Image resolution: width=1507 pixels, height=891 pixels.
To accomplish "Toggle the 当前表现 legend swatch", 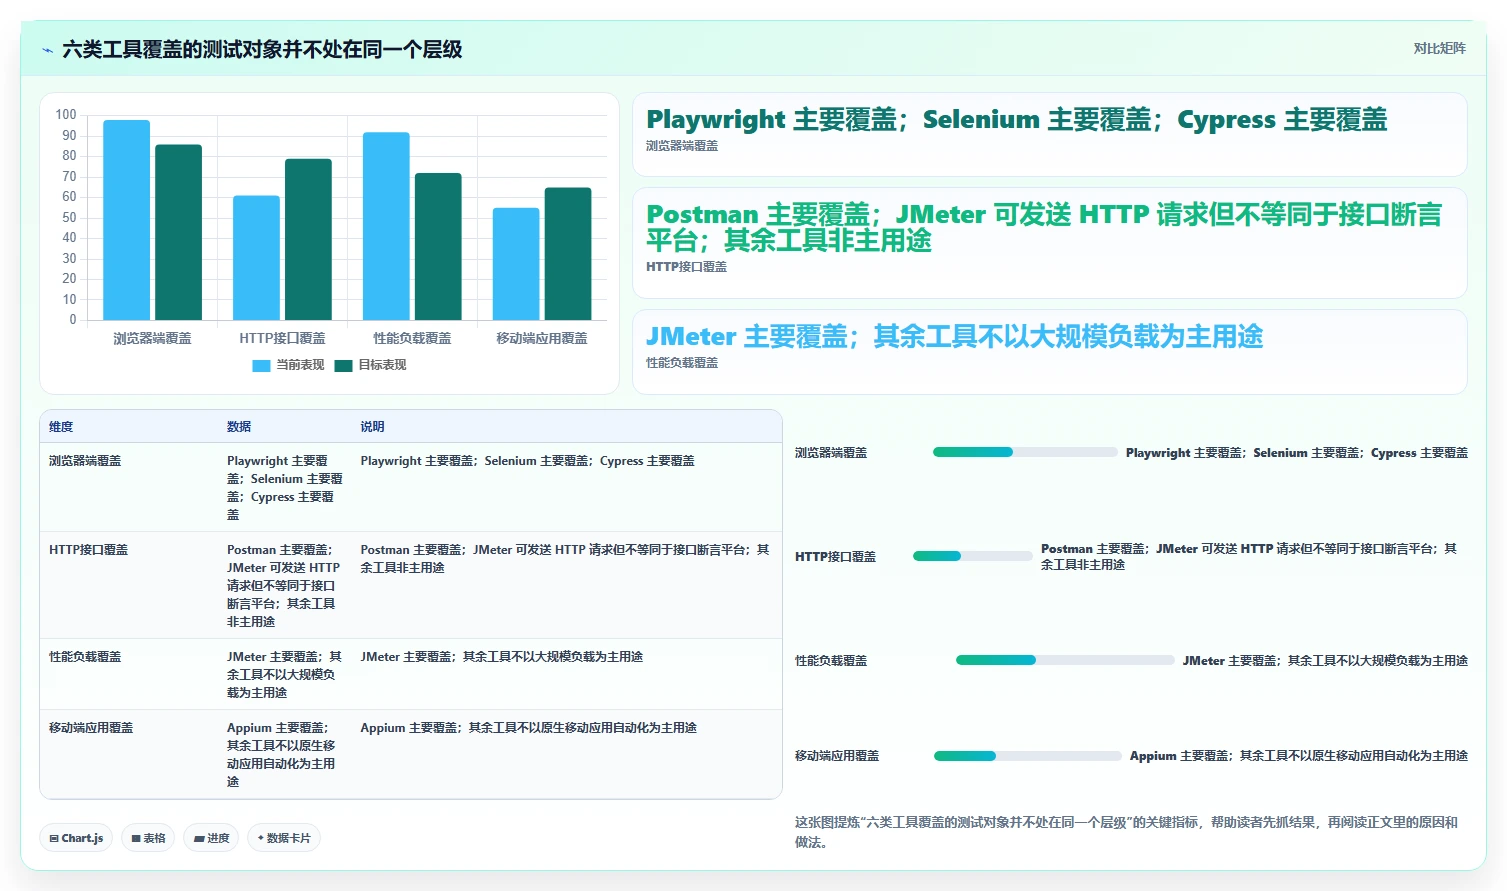I will (261, 365).
